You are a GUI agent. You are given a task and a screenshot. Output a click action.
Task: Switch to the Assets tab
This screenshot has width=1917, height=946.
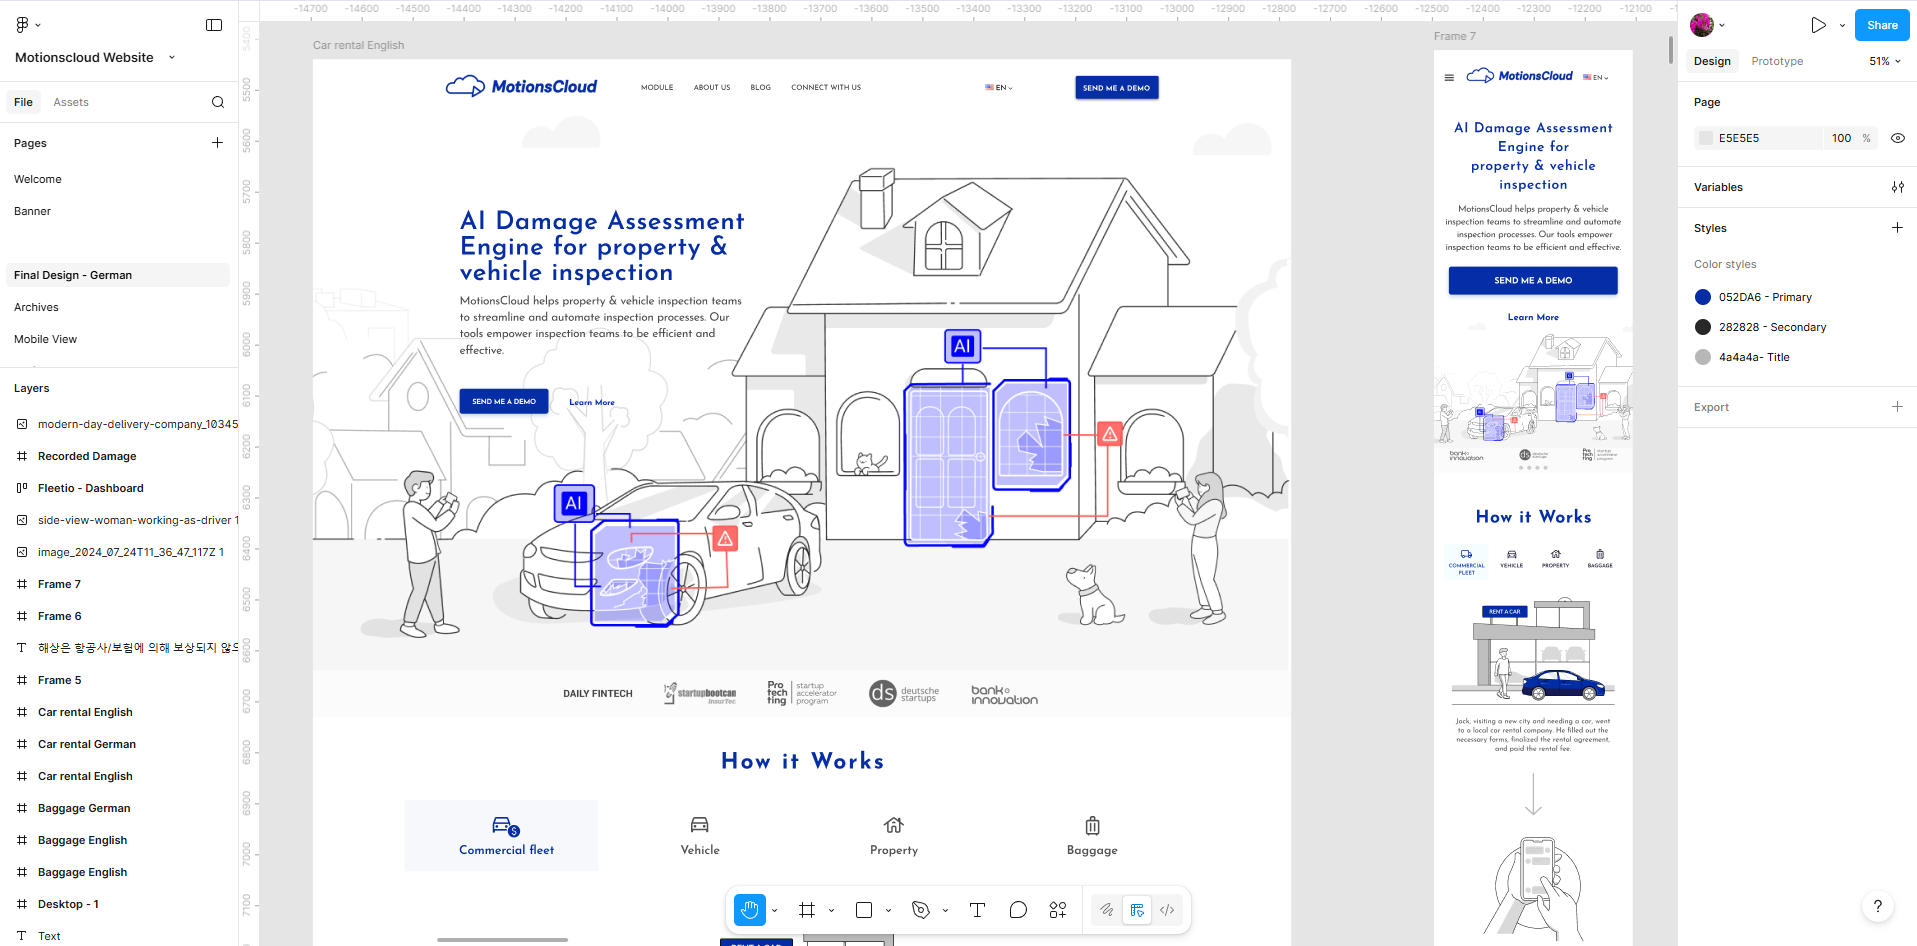71,102
